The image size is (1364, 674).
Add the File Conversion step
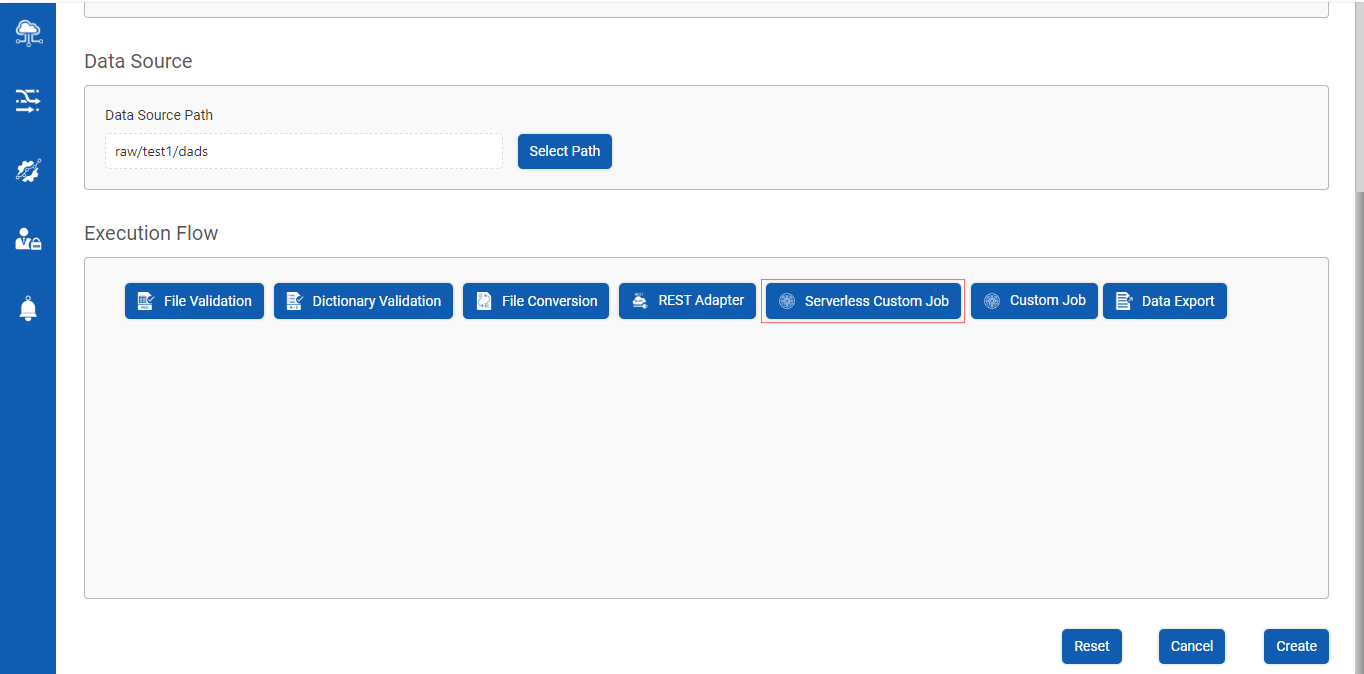click(536, 301)
